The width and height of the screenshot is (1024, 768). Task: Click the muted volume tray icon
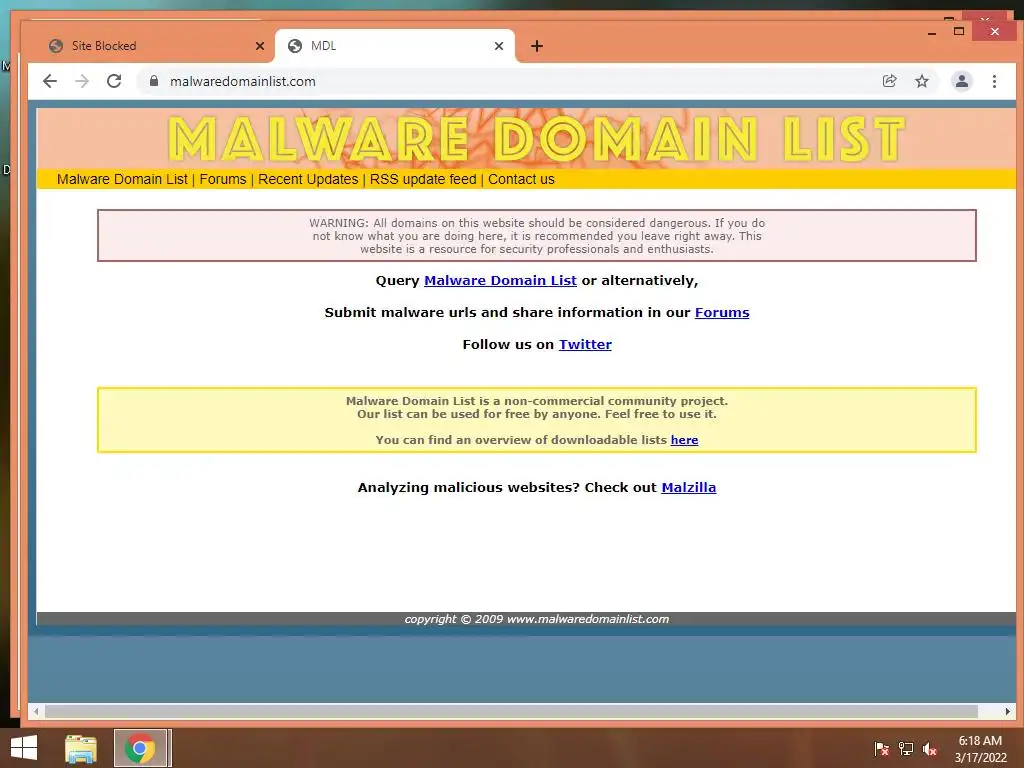pyautogui.click(x=930, y=749)
